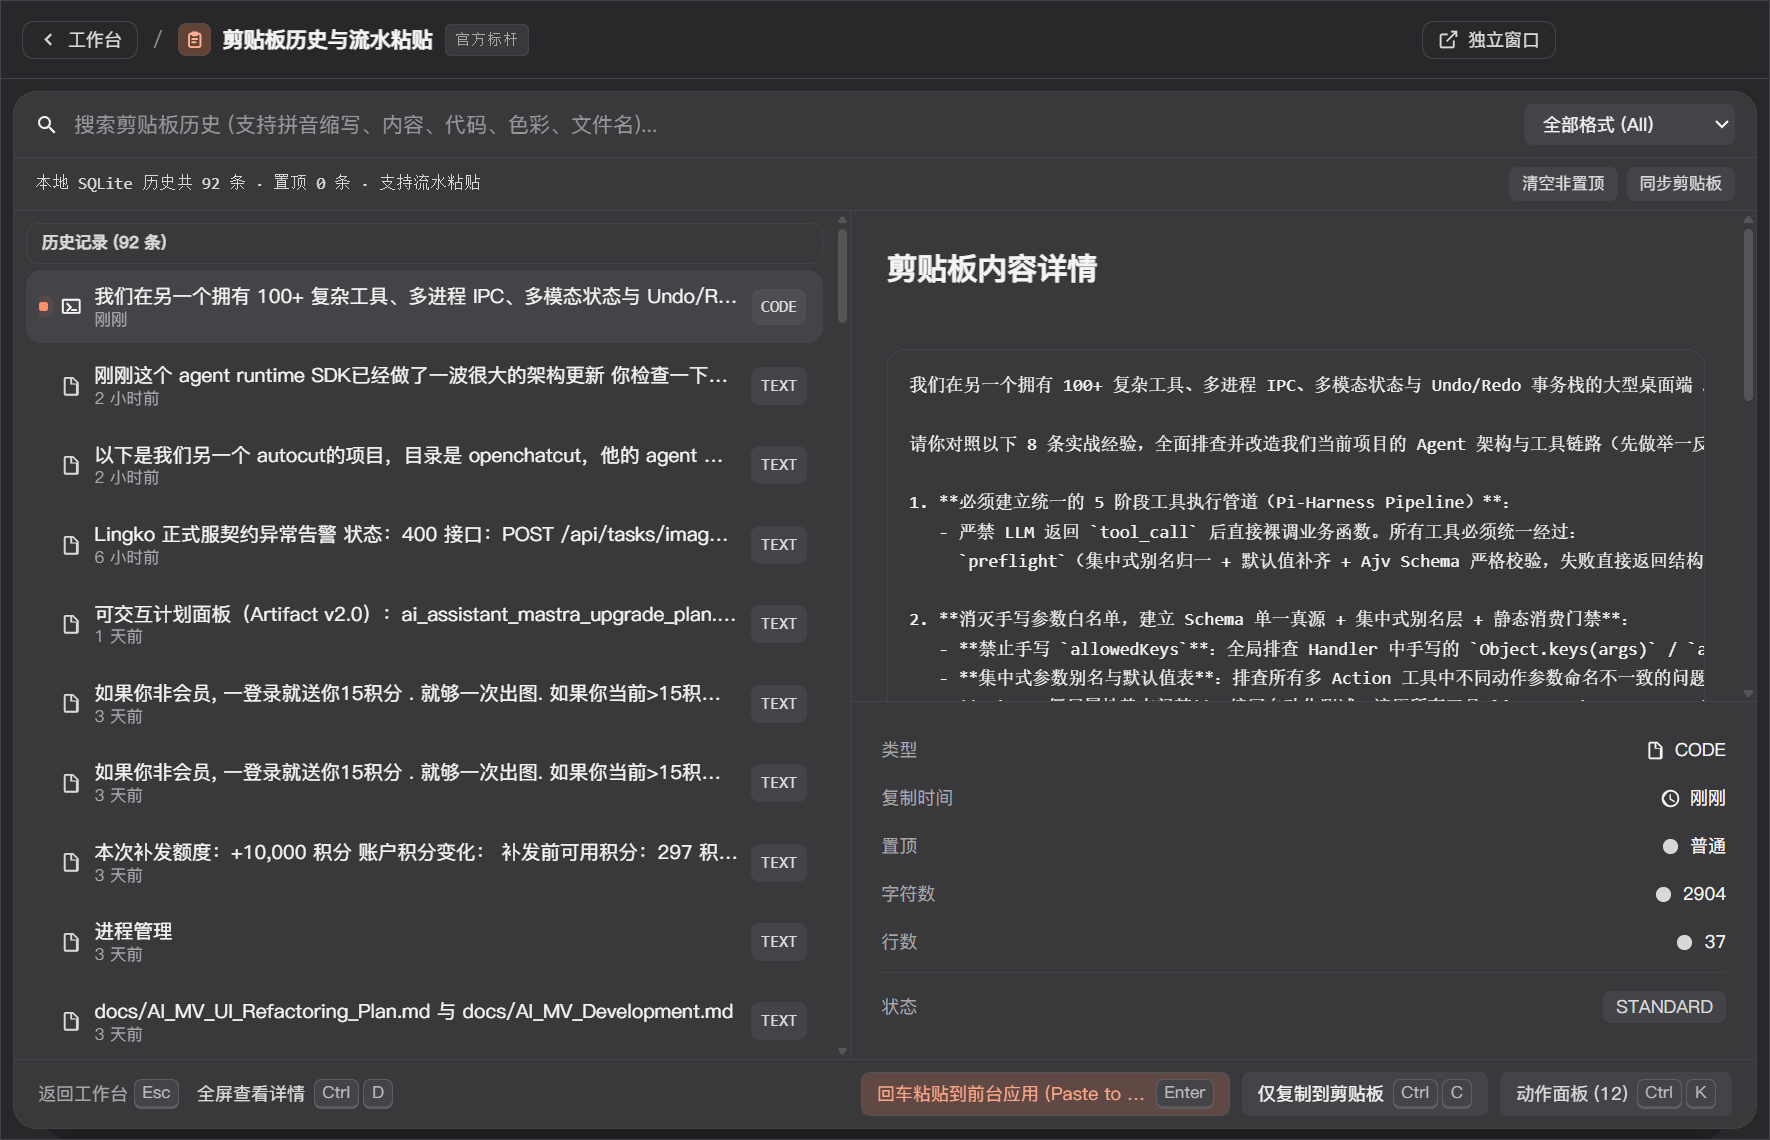The width and height of the screenshot is (1770, 1140).
Task: Click the 本地 SQLite 历史共 92 条 status text
Action: (x=140, y=183)
